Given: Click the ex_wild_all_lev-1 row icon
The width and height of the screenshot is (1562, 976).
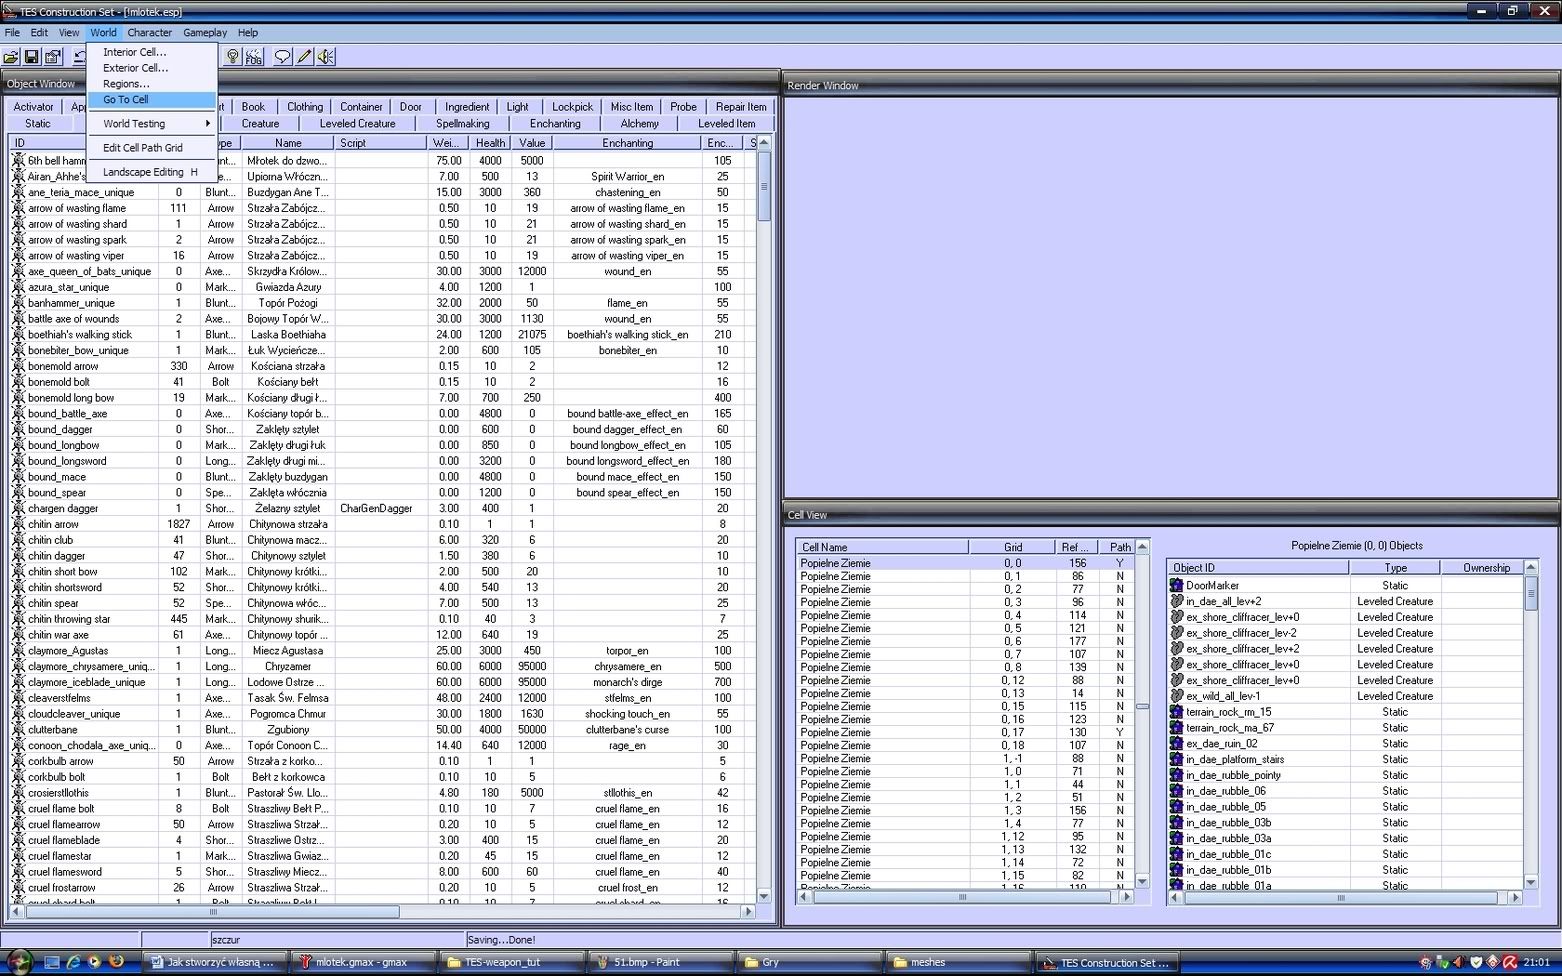Looking at the screenshot, I should [1177, 696].
